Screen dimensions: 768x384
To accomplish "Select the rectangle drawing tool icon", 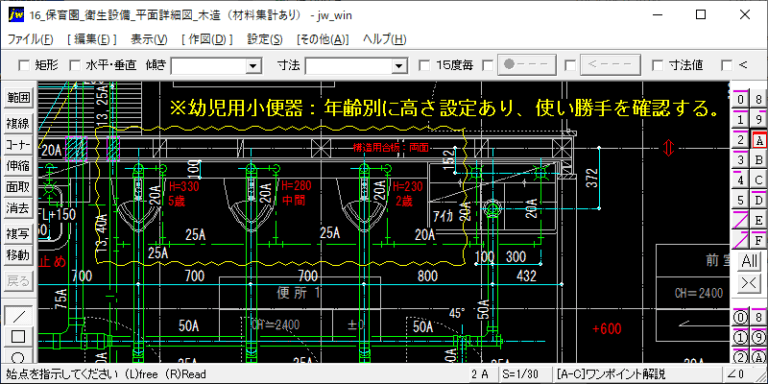I will [18, 336].
